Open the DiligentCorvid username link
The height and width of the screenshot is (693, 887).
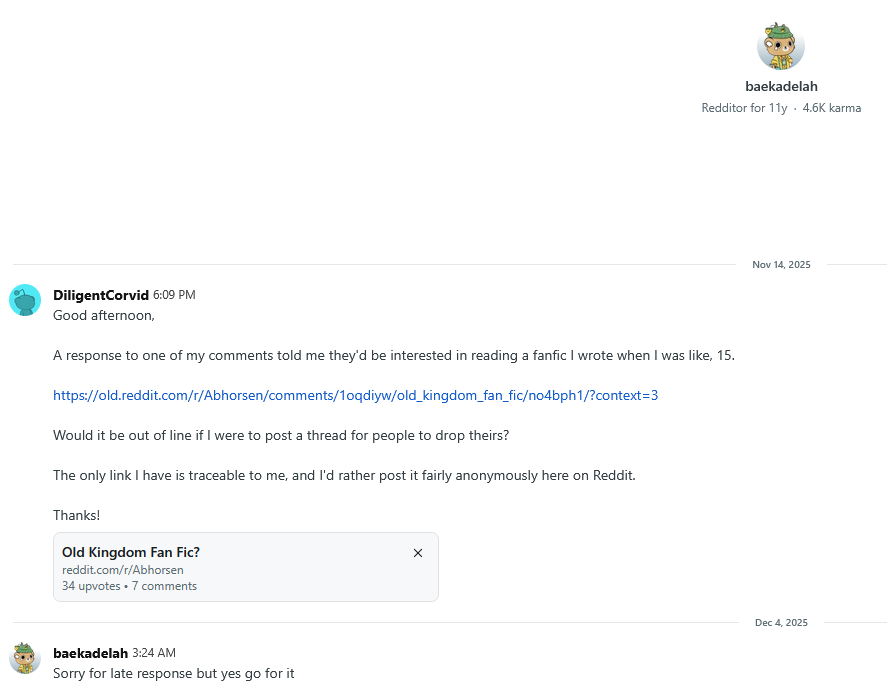[101, 295]
